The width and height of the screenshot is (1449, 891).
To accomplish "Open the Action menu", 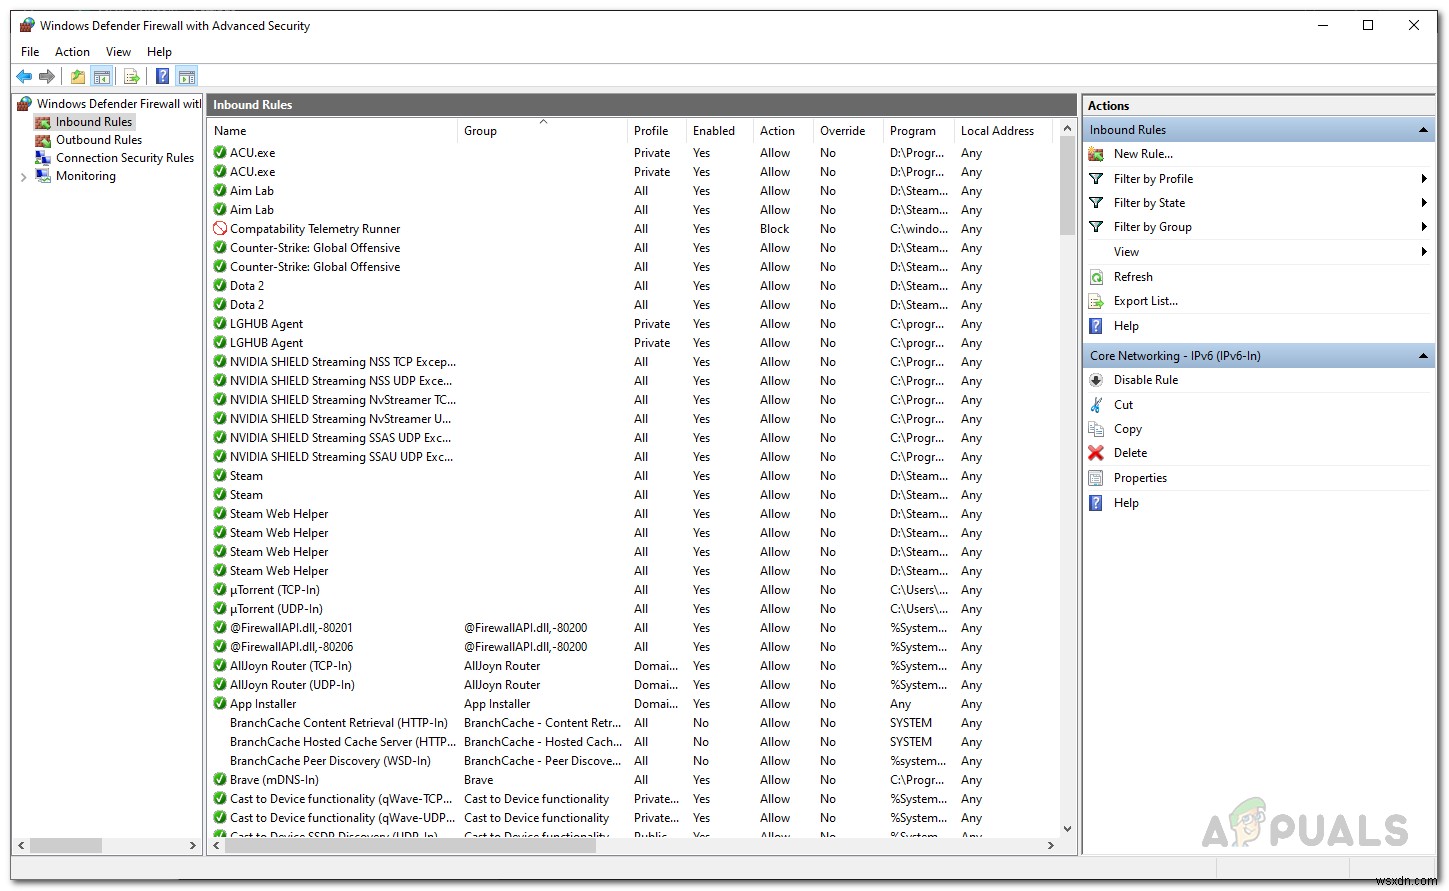I will [72, 52].
